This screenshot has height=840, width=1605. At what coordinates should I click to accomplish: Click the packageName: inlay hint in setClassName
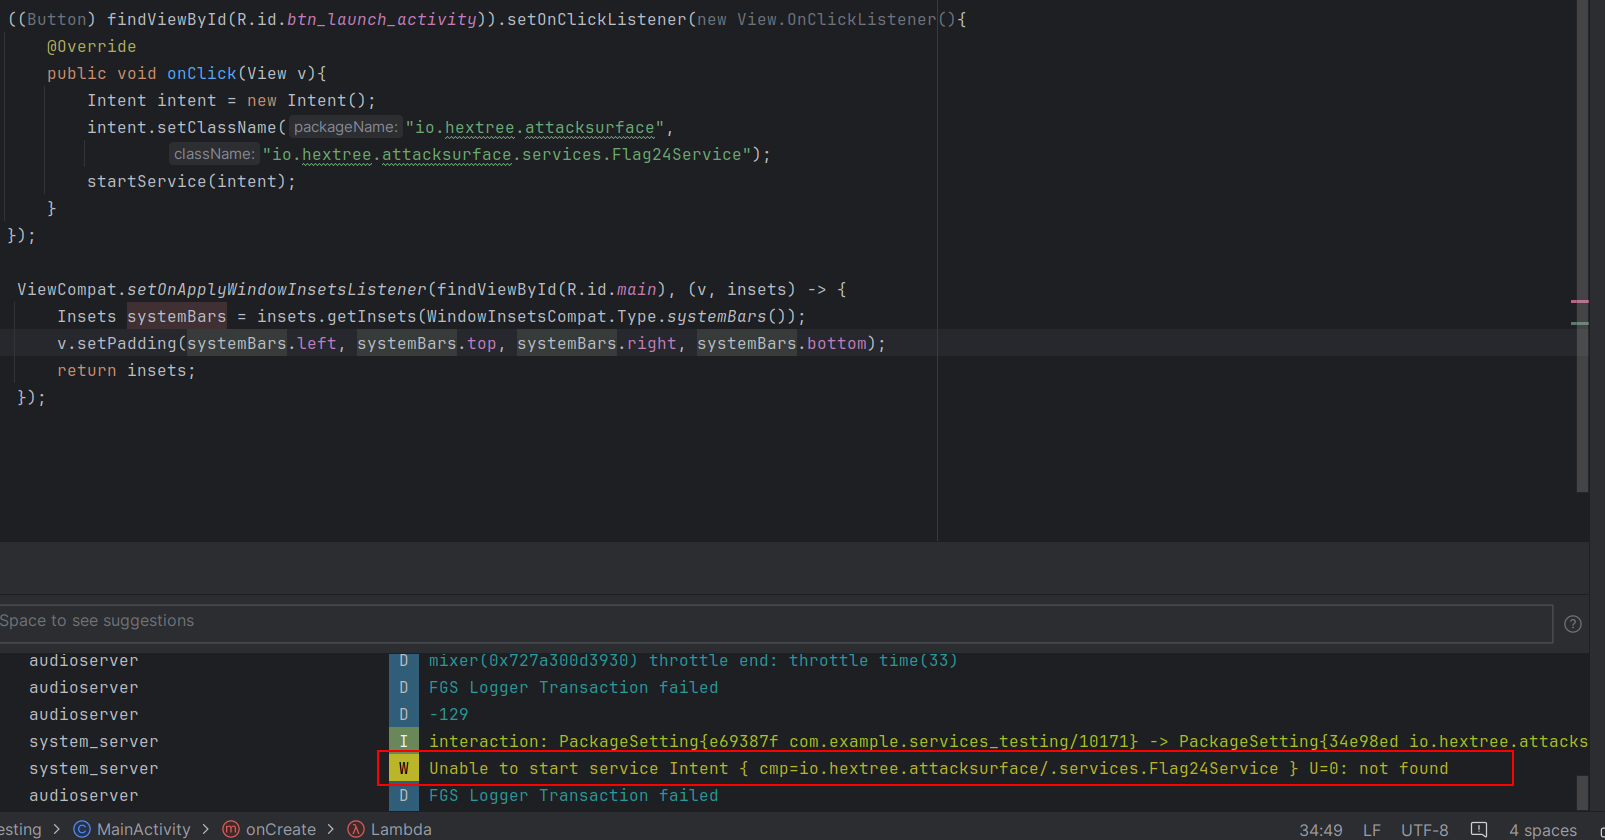pyautogui.click(x=345, y=127)
